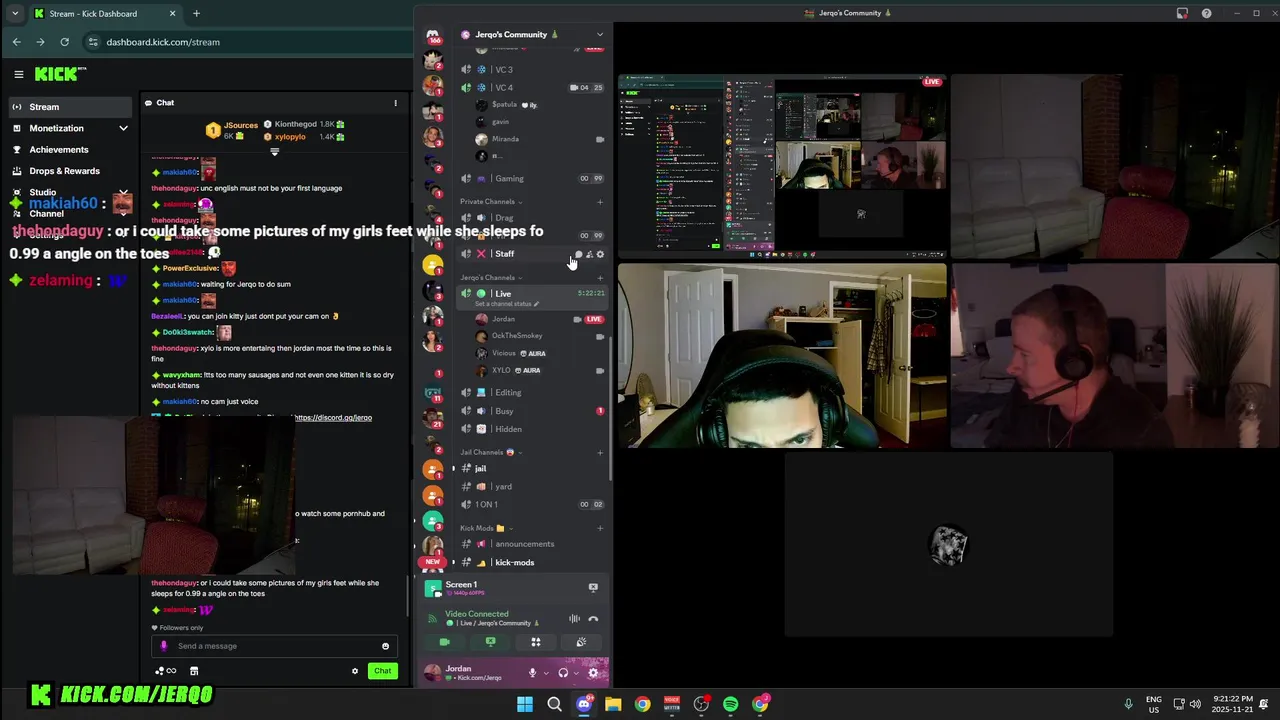The height and width of the screenshot is (720, 1280).
Task: Open chat settings gear in Kick
Action: [x=355, y=671]
